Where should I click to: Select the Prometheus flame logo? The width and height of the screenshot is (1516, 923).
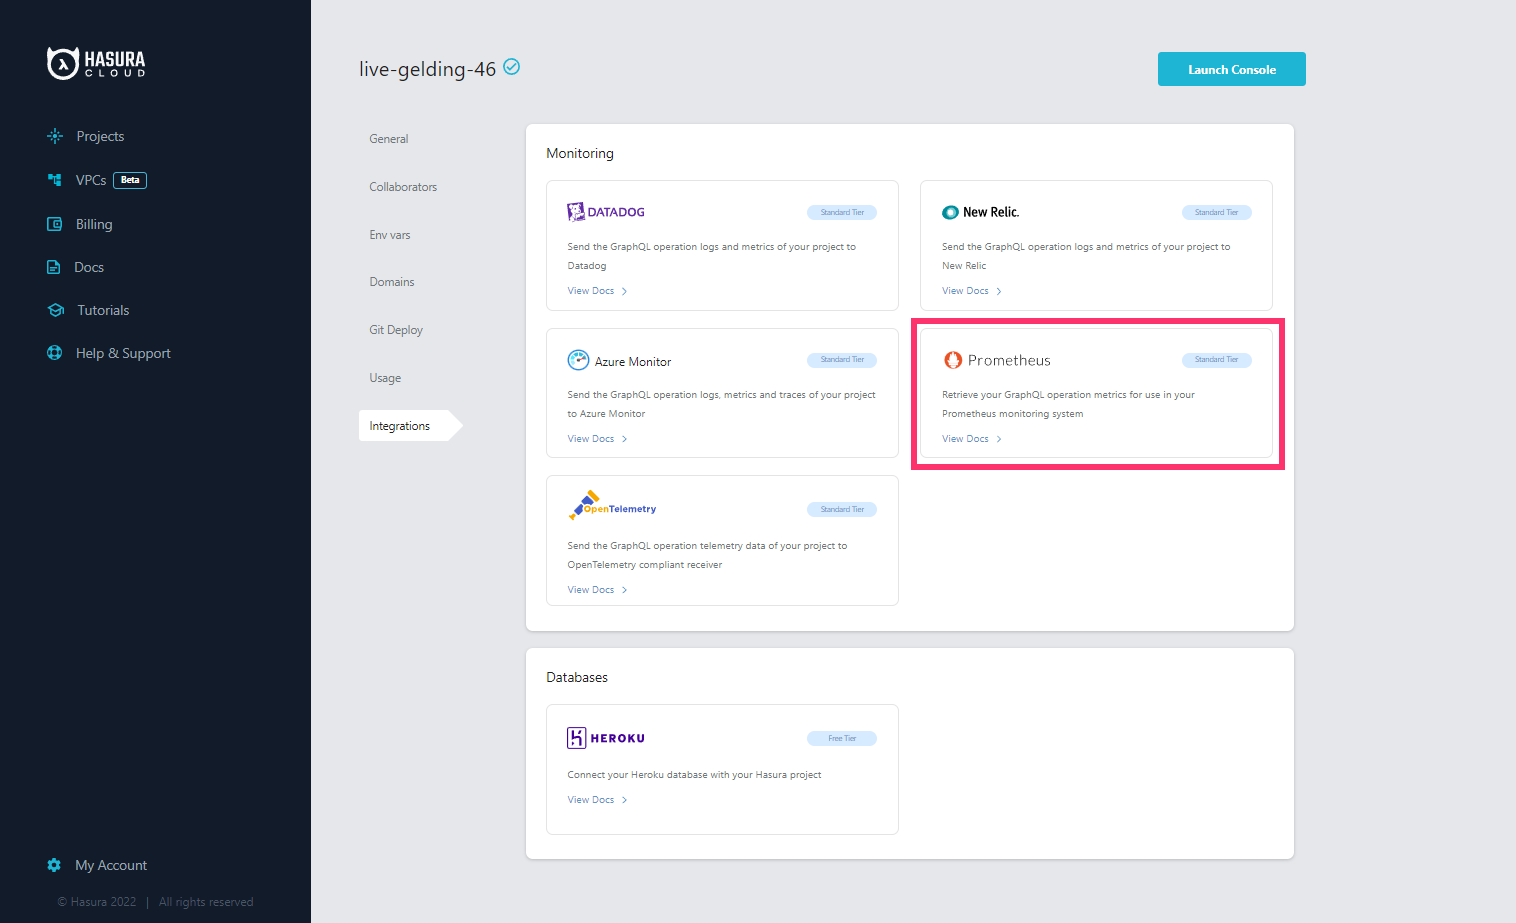[951, 360]
